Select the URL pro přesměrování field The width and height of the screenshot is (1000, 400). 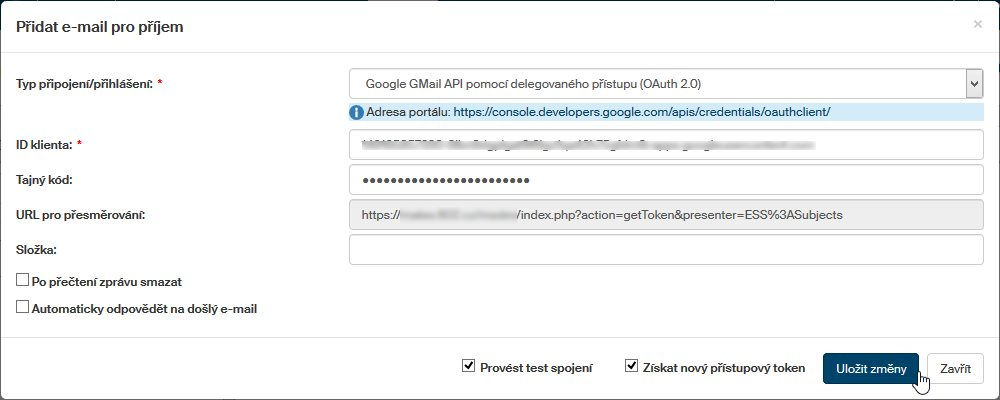click(666, 215)
